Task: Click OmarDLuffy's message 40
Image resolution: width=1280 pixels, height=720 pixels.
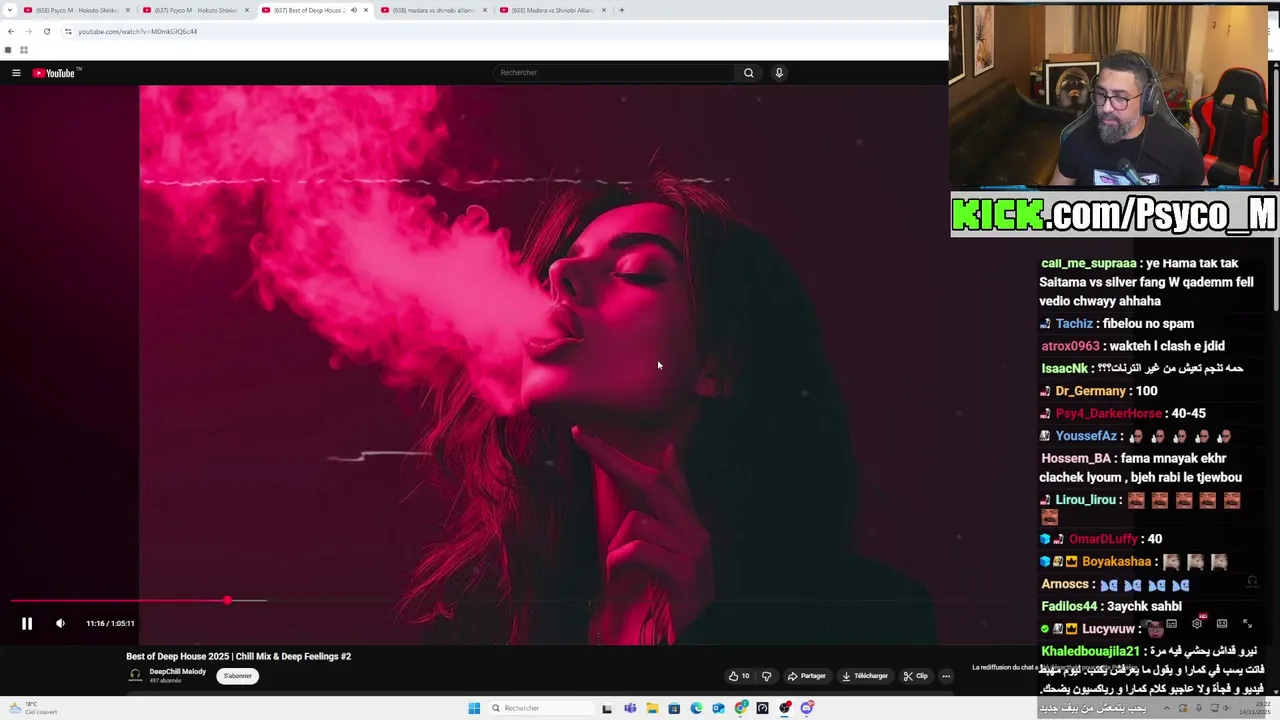Action: pos(1154,539)
